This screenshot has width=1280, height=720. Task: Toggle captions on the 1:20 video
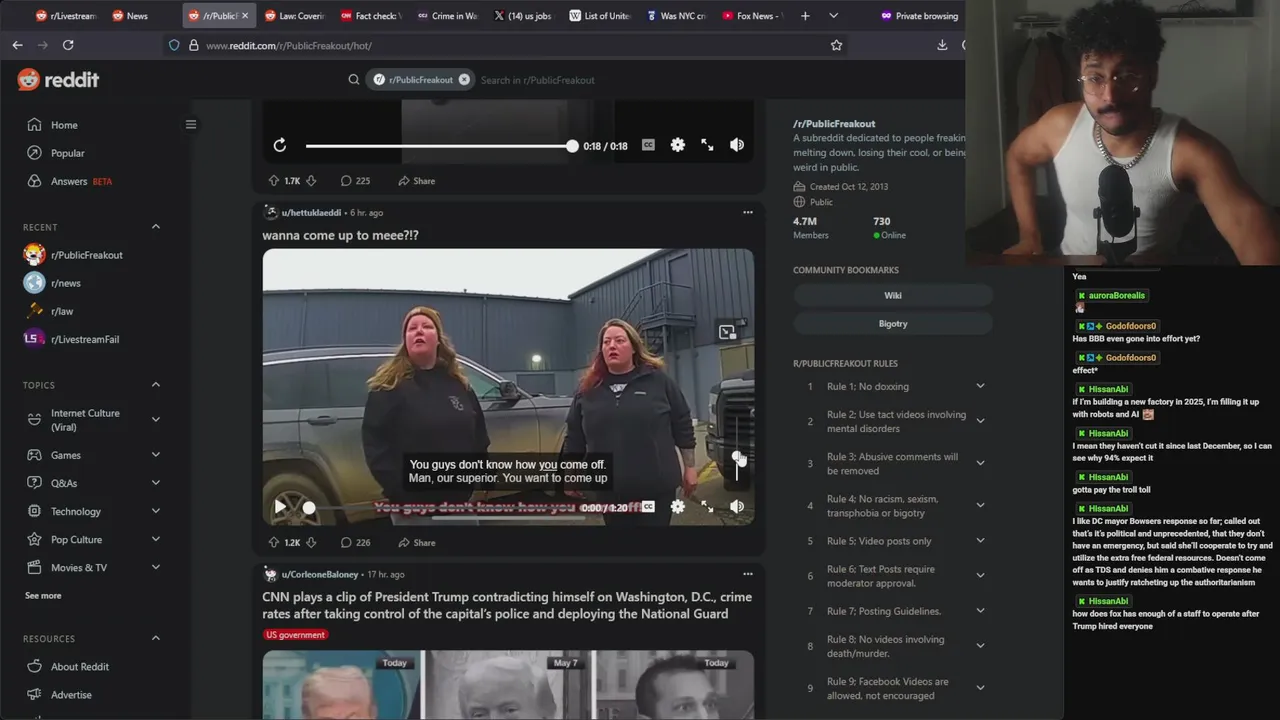[x=648, y=507]
